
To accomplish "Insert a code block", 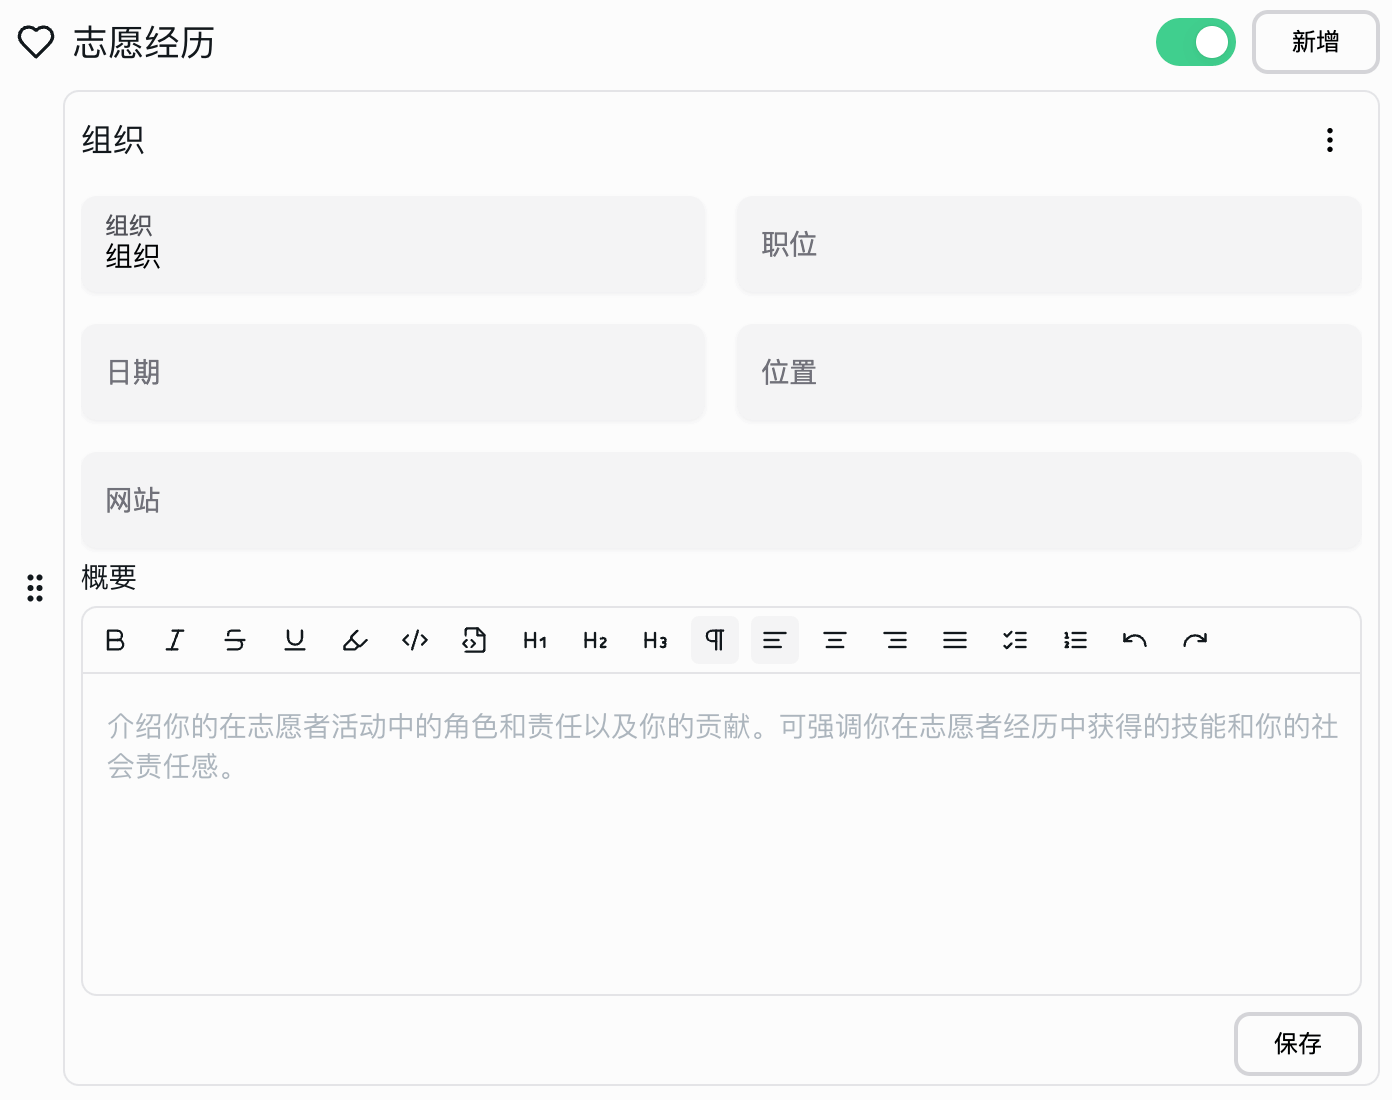I will (475, 640).
